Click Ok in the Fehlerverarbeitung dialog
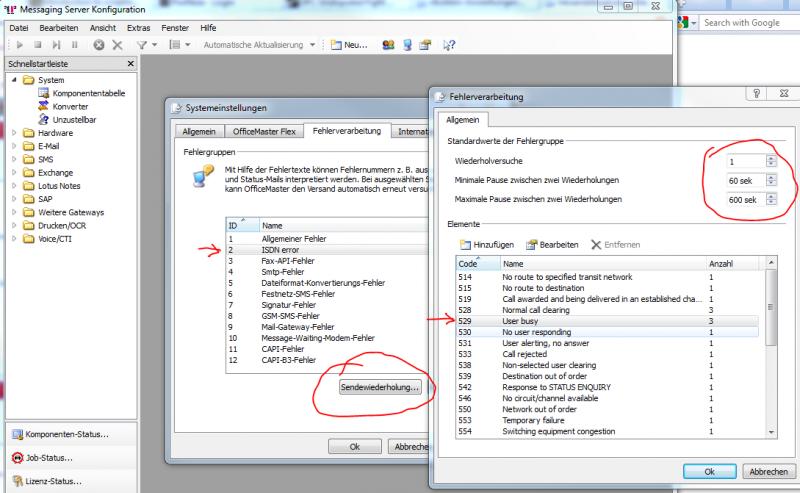The width and height of the screenshot is (800, 493). [708, 471]
